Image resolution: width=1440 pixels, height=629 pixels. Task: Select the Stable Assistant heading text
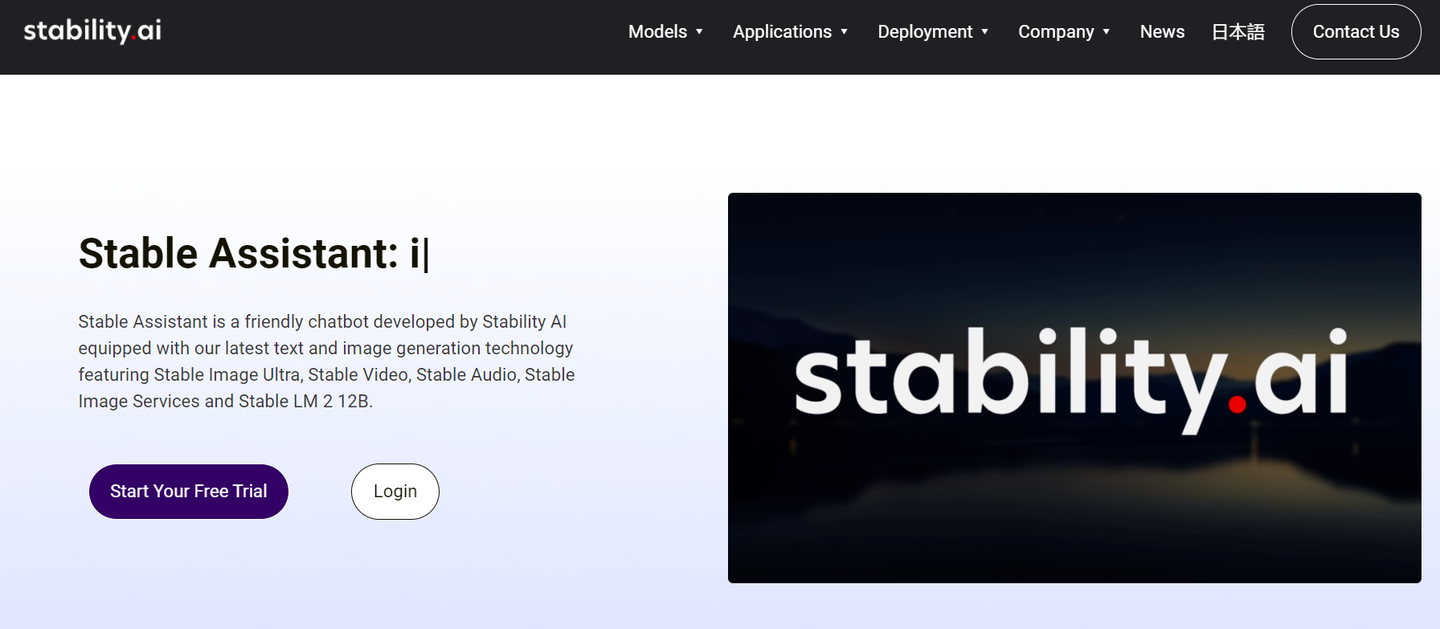point(253,253)
